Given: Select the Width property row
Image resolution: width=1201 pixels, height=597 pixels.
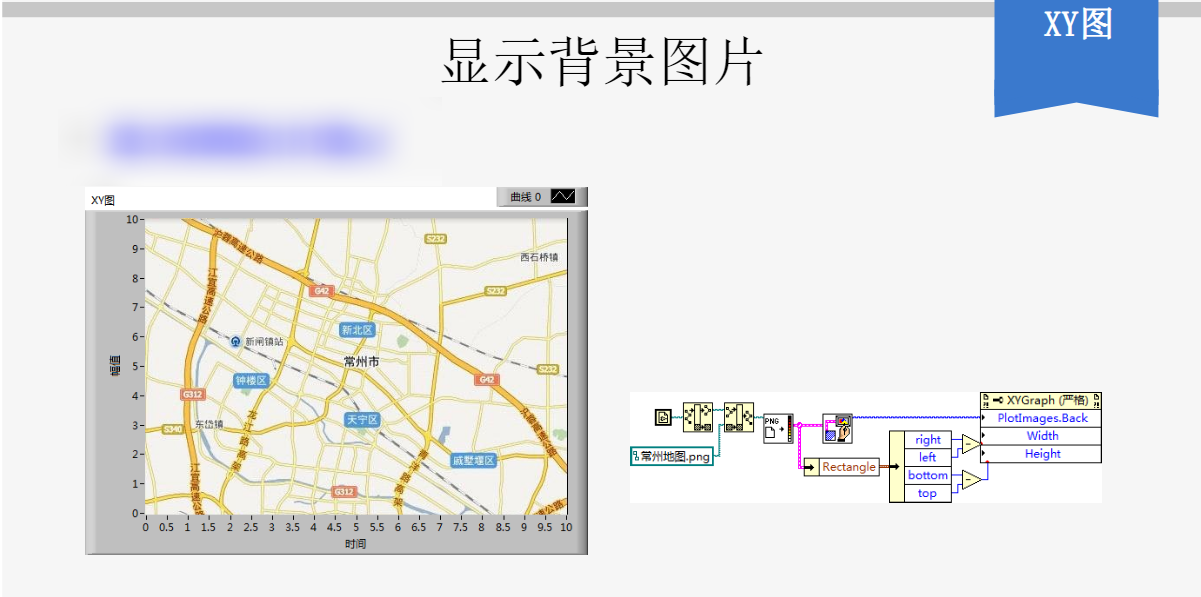Looking at the screenshot, I should [x=1041, y=436].
